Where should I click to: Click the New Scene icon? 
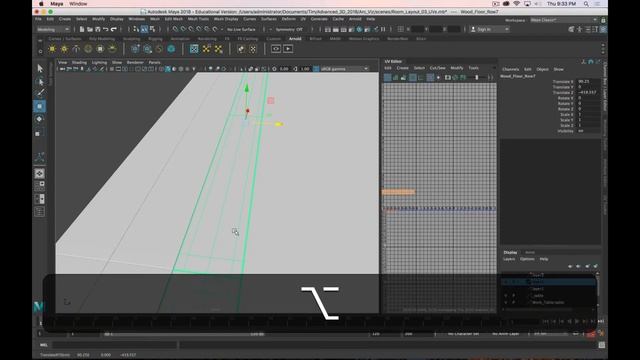pos(82,29)
